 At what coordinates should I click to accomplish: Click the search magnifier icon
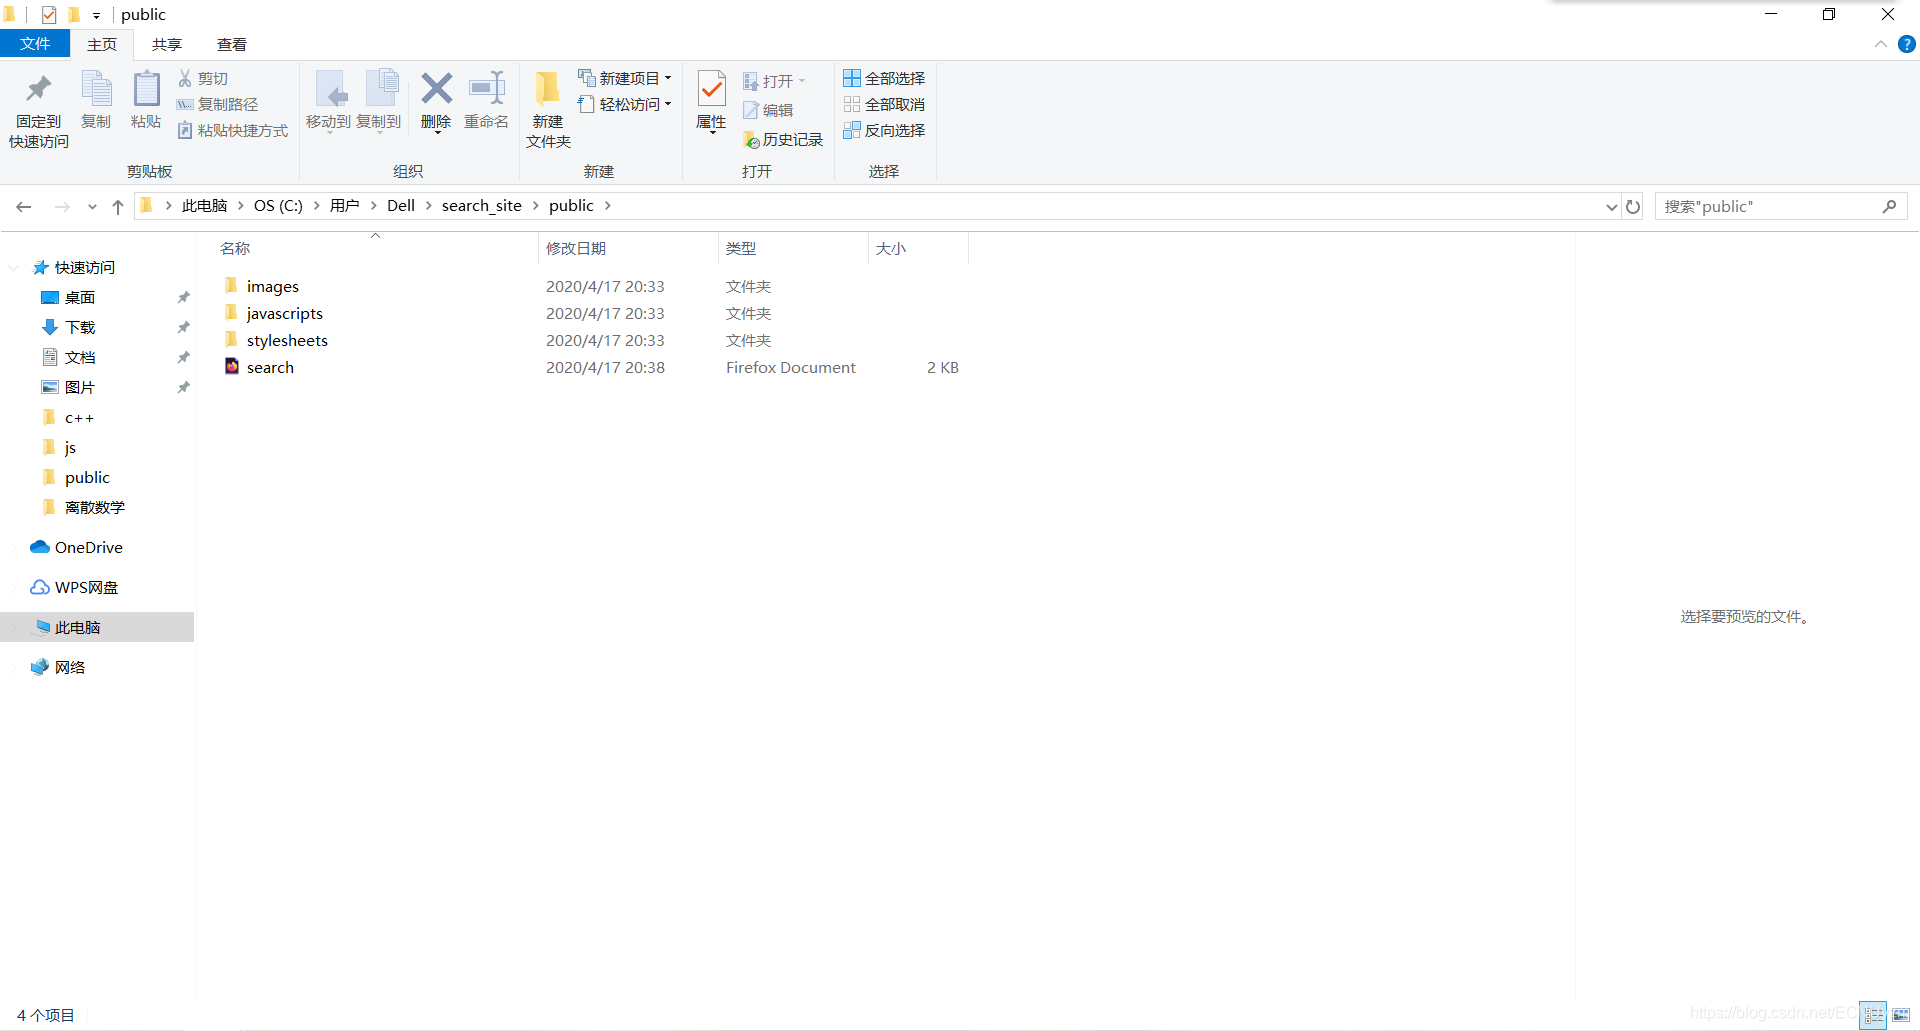1889,206
